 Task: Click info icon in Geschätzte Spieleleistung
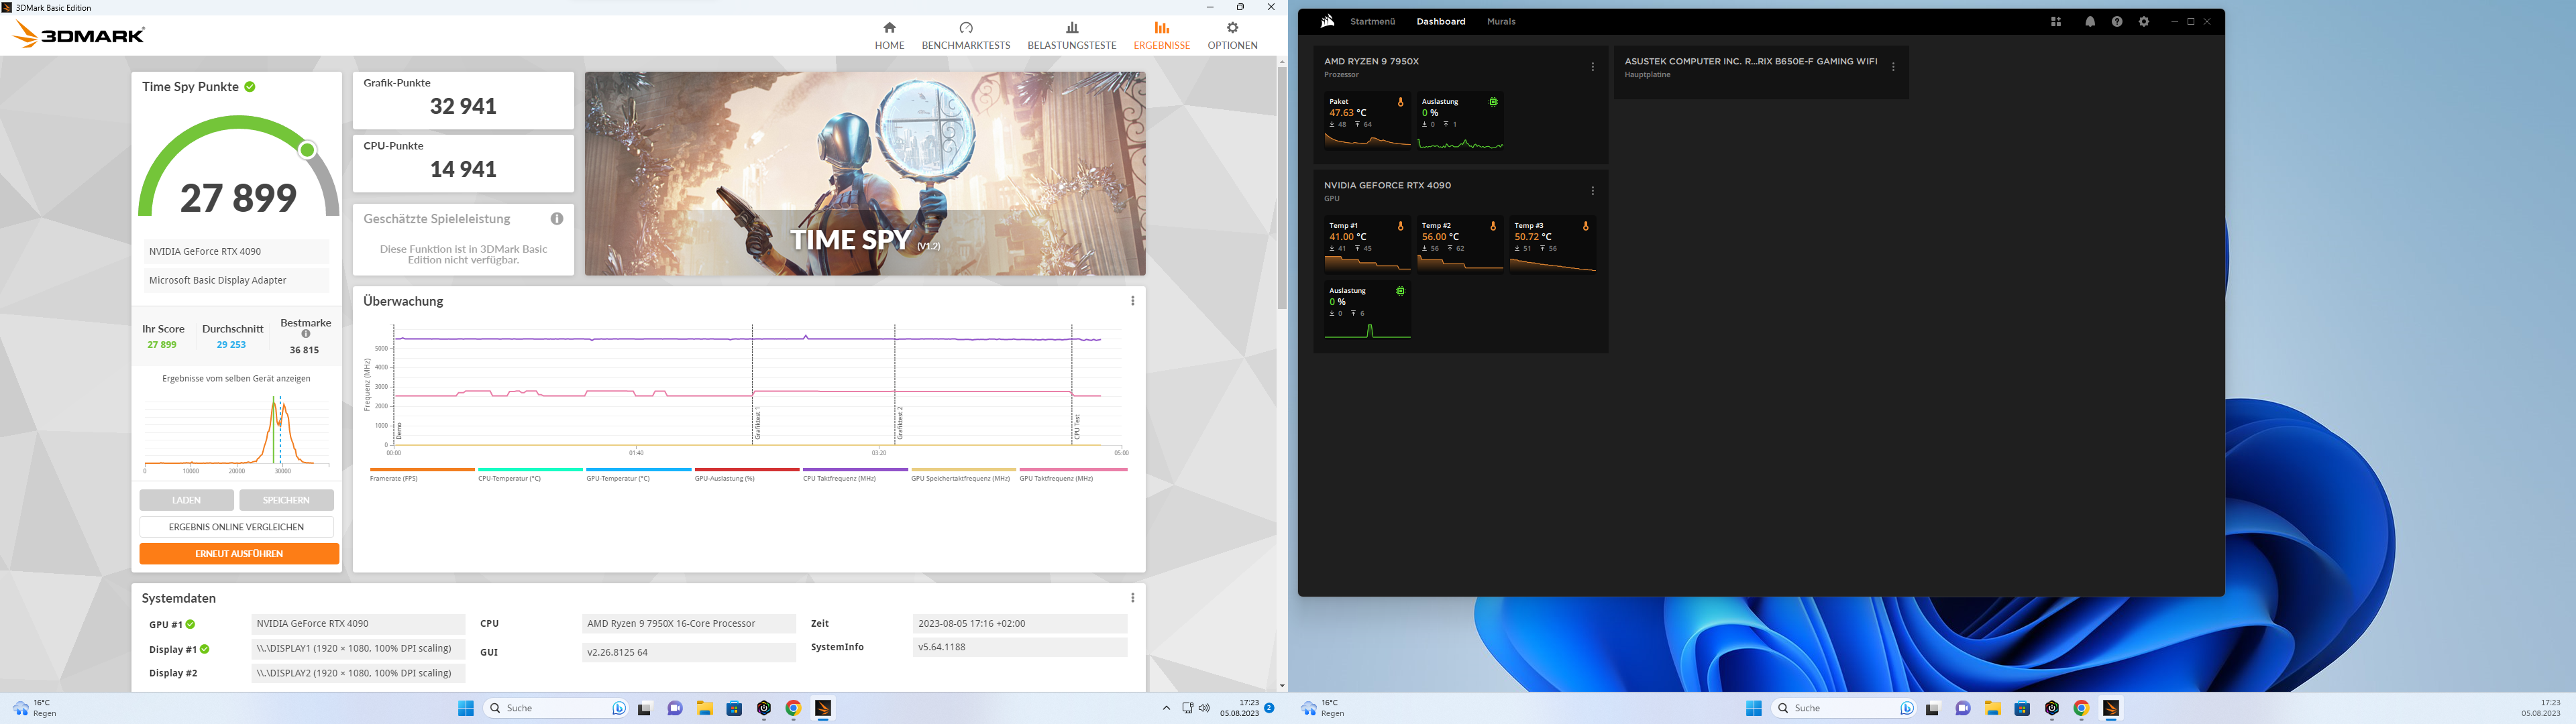556,219
